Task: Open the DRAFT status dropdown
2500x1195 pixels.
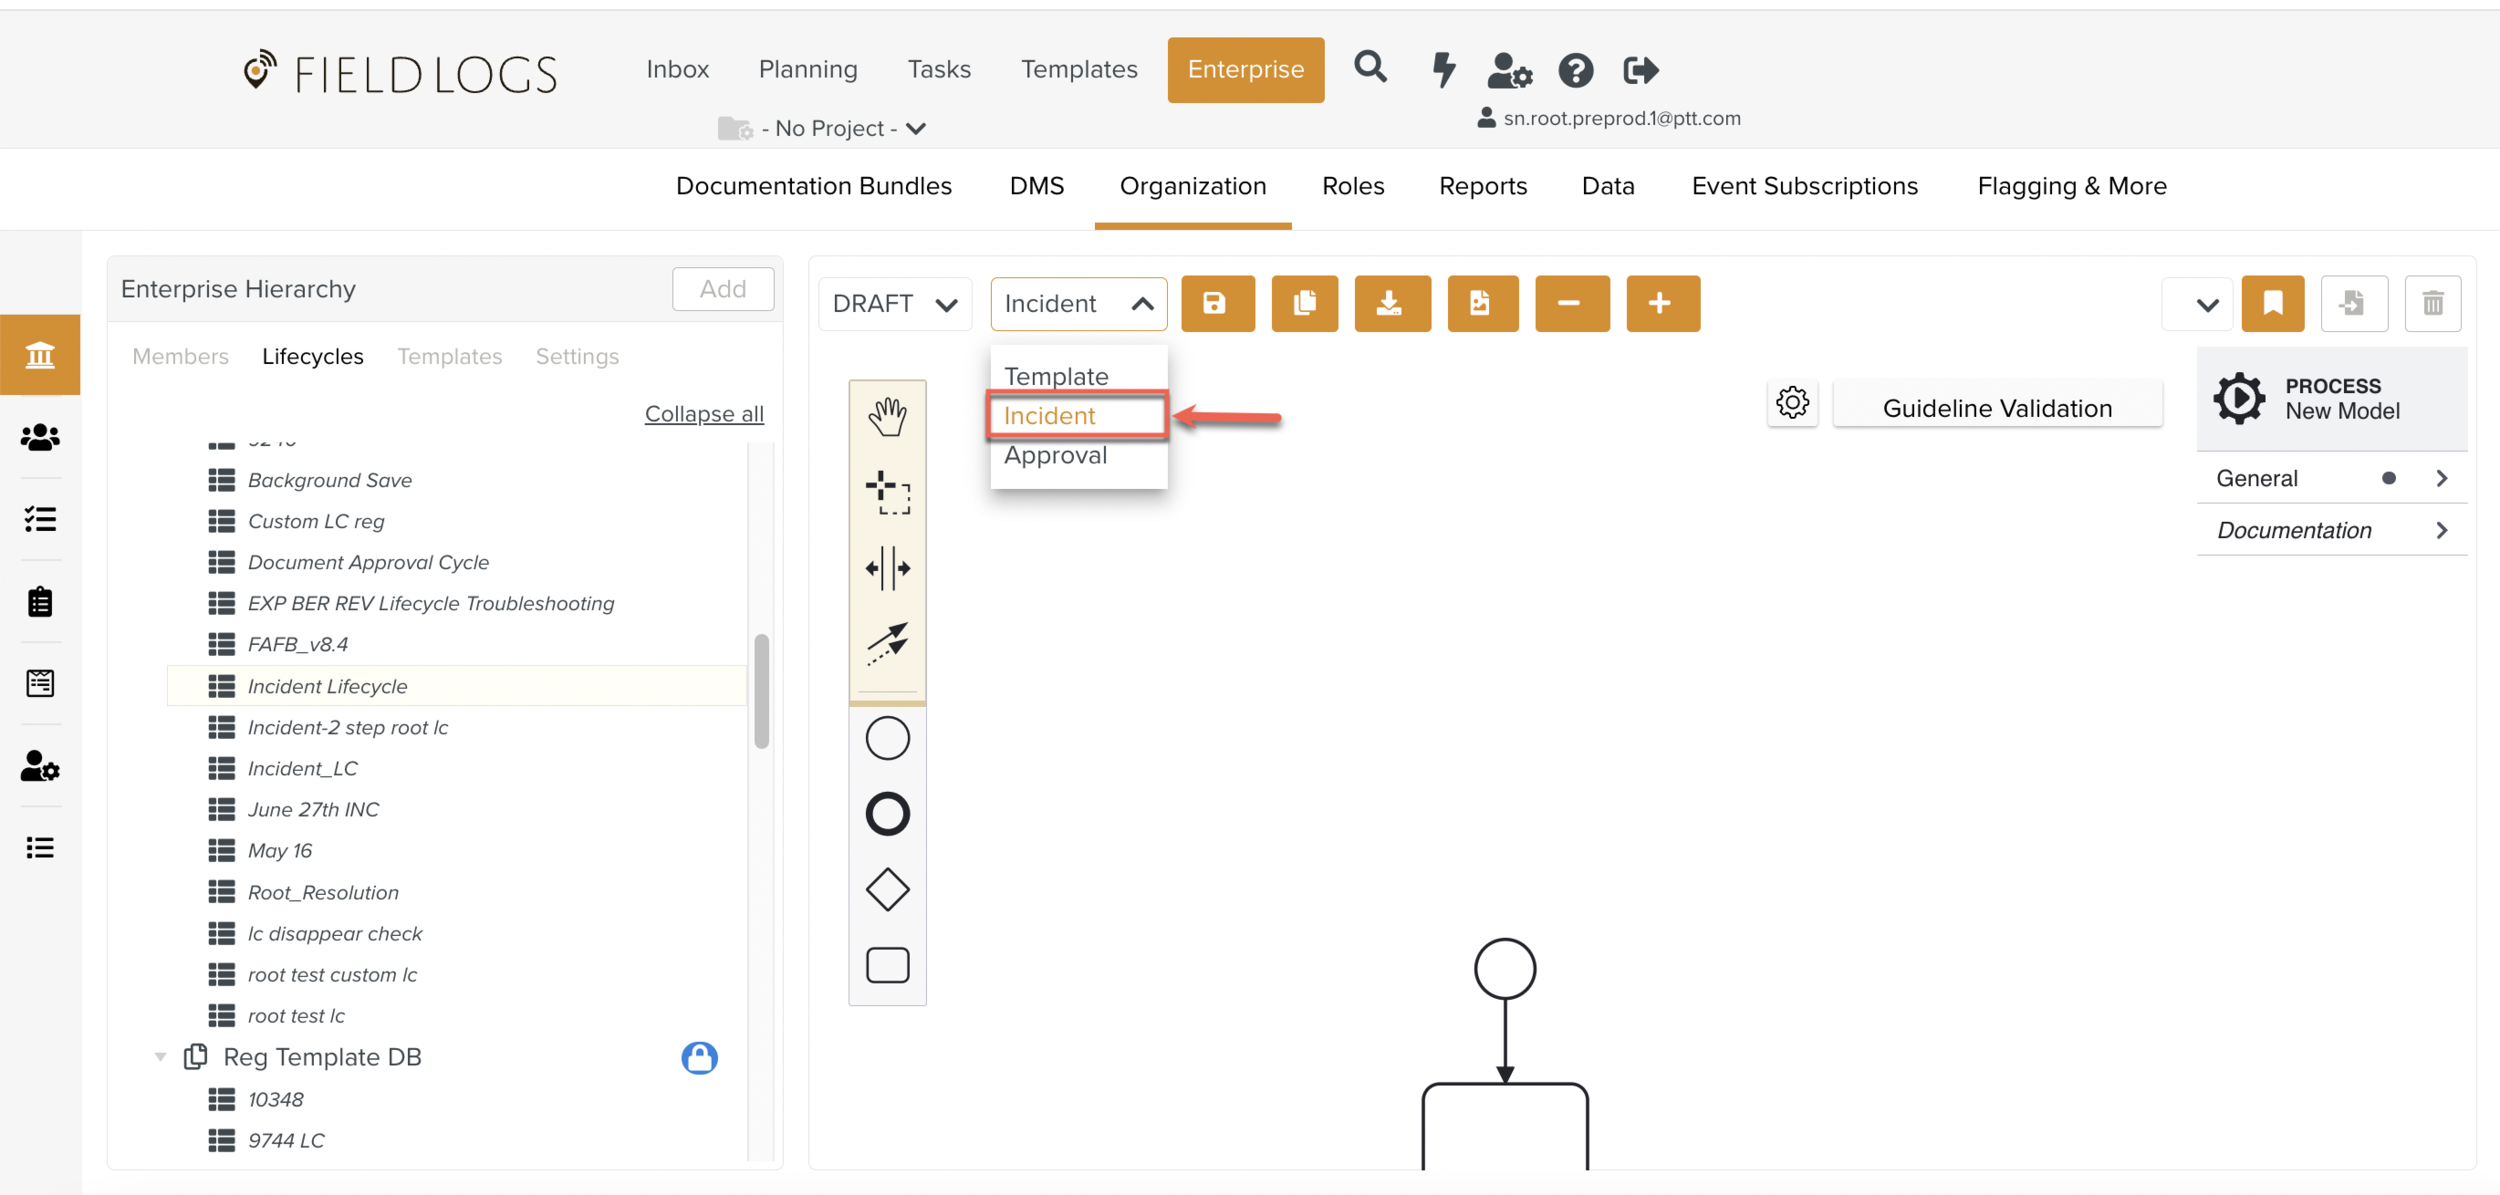Action: click(894, 303)
